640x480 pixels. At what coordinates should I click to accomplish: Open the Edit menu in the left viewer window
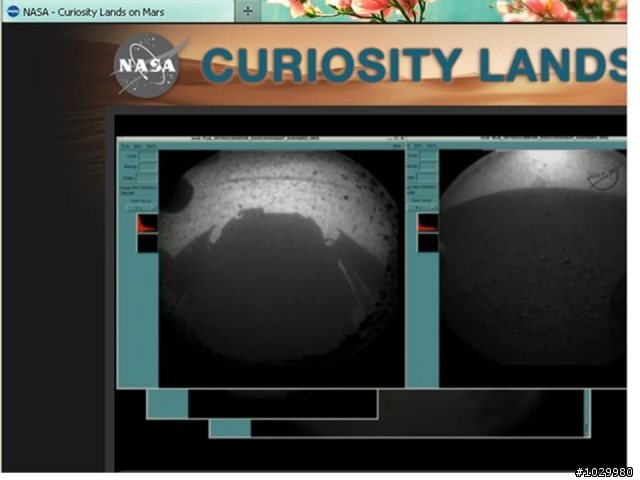[138, 146]
